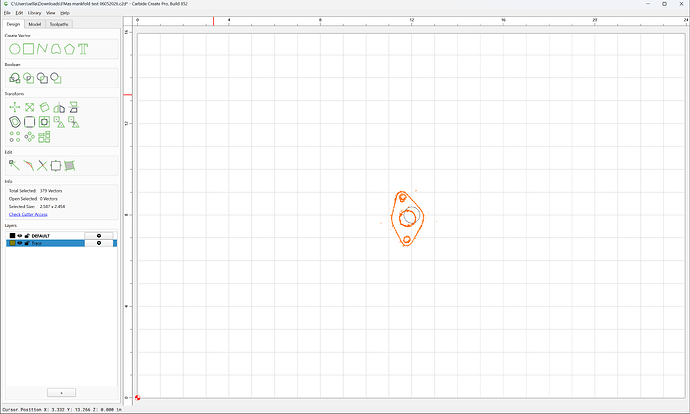Click the fourth Boolean operation icon
This screenshot has height=414, width=690.
[56, 78]
